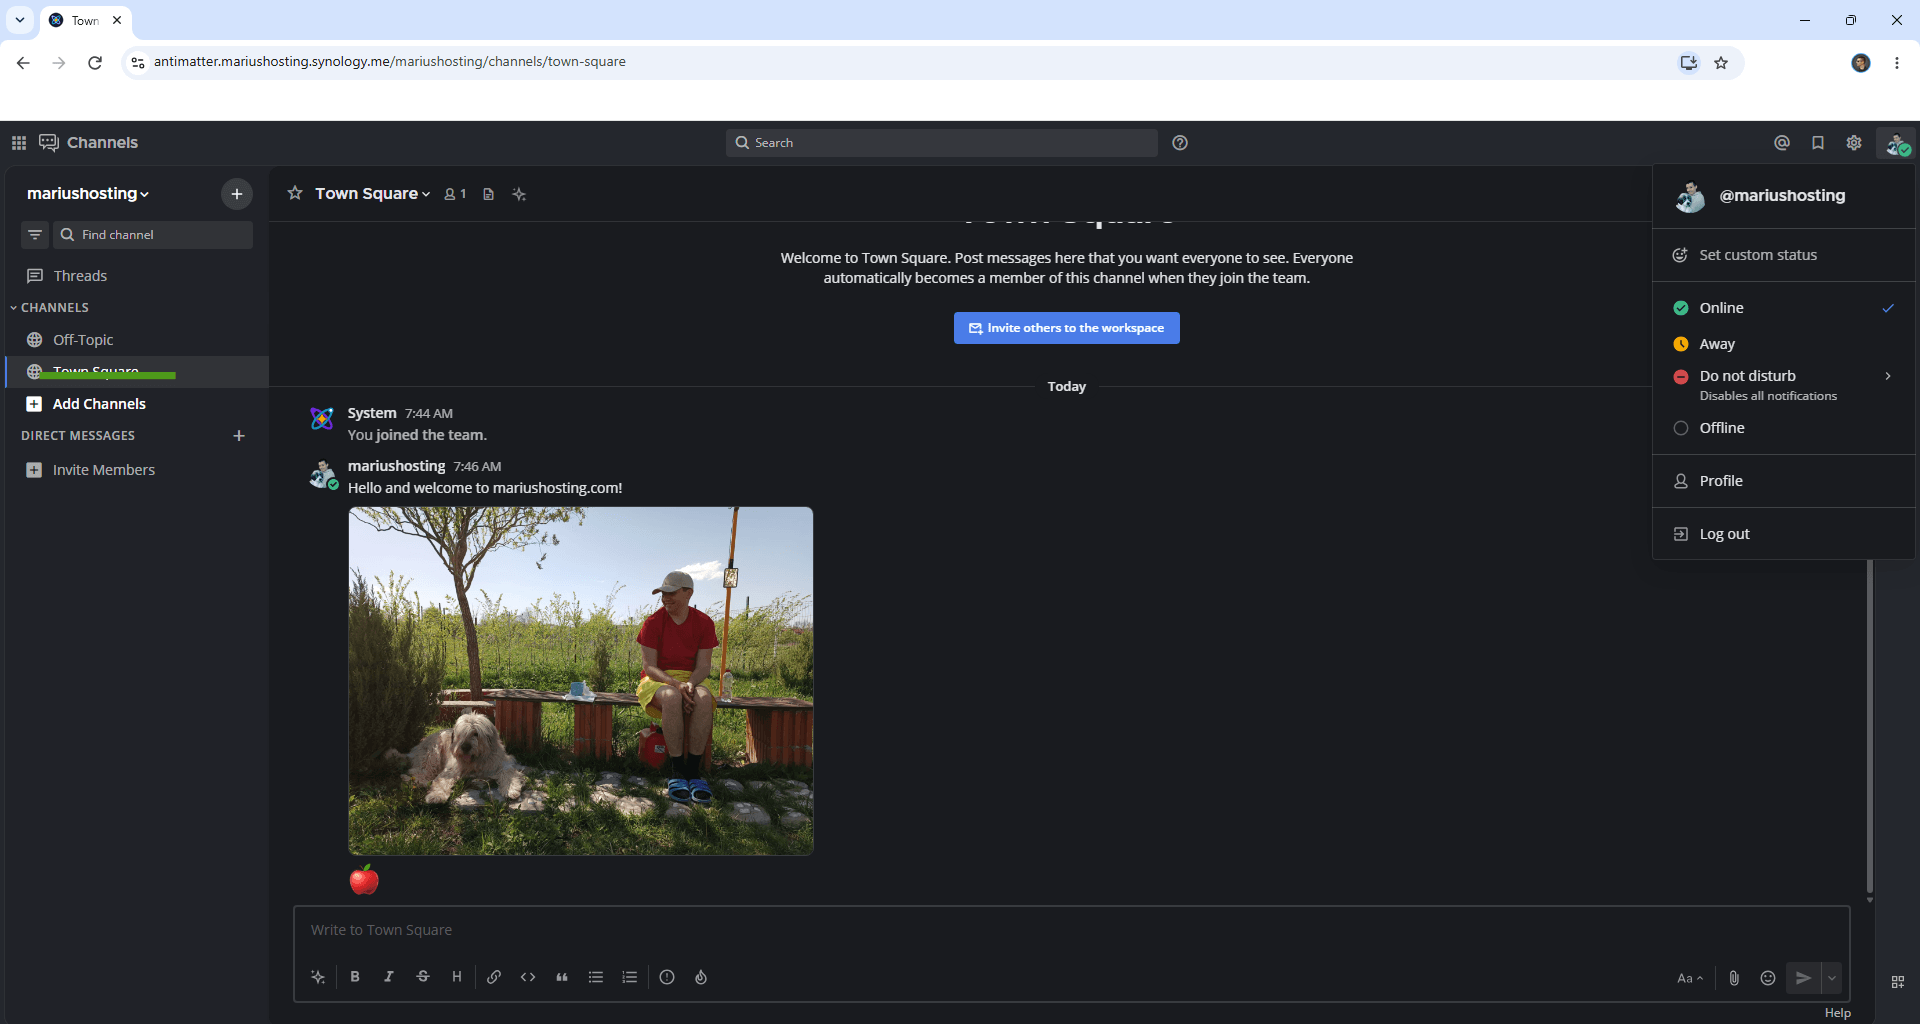Open channel filter icon in sidebar
1920x1024 pixels.
(x=35, y=235)
